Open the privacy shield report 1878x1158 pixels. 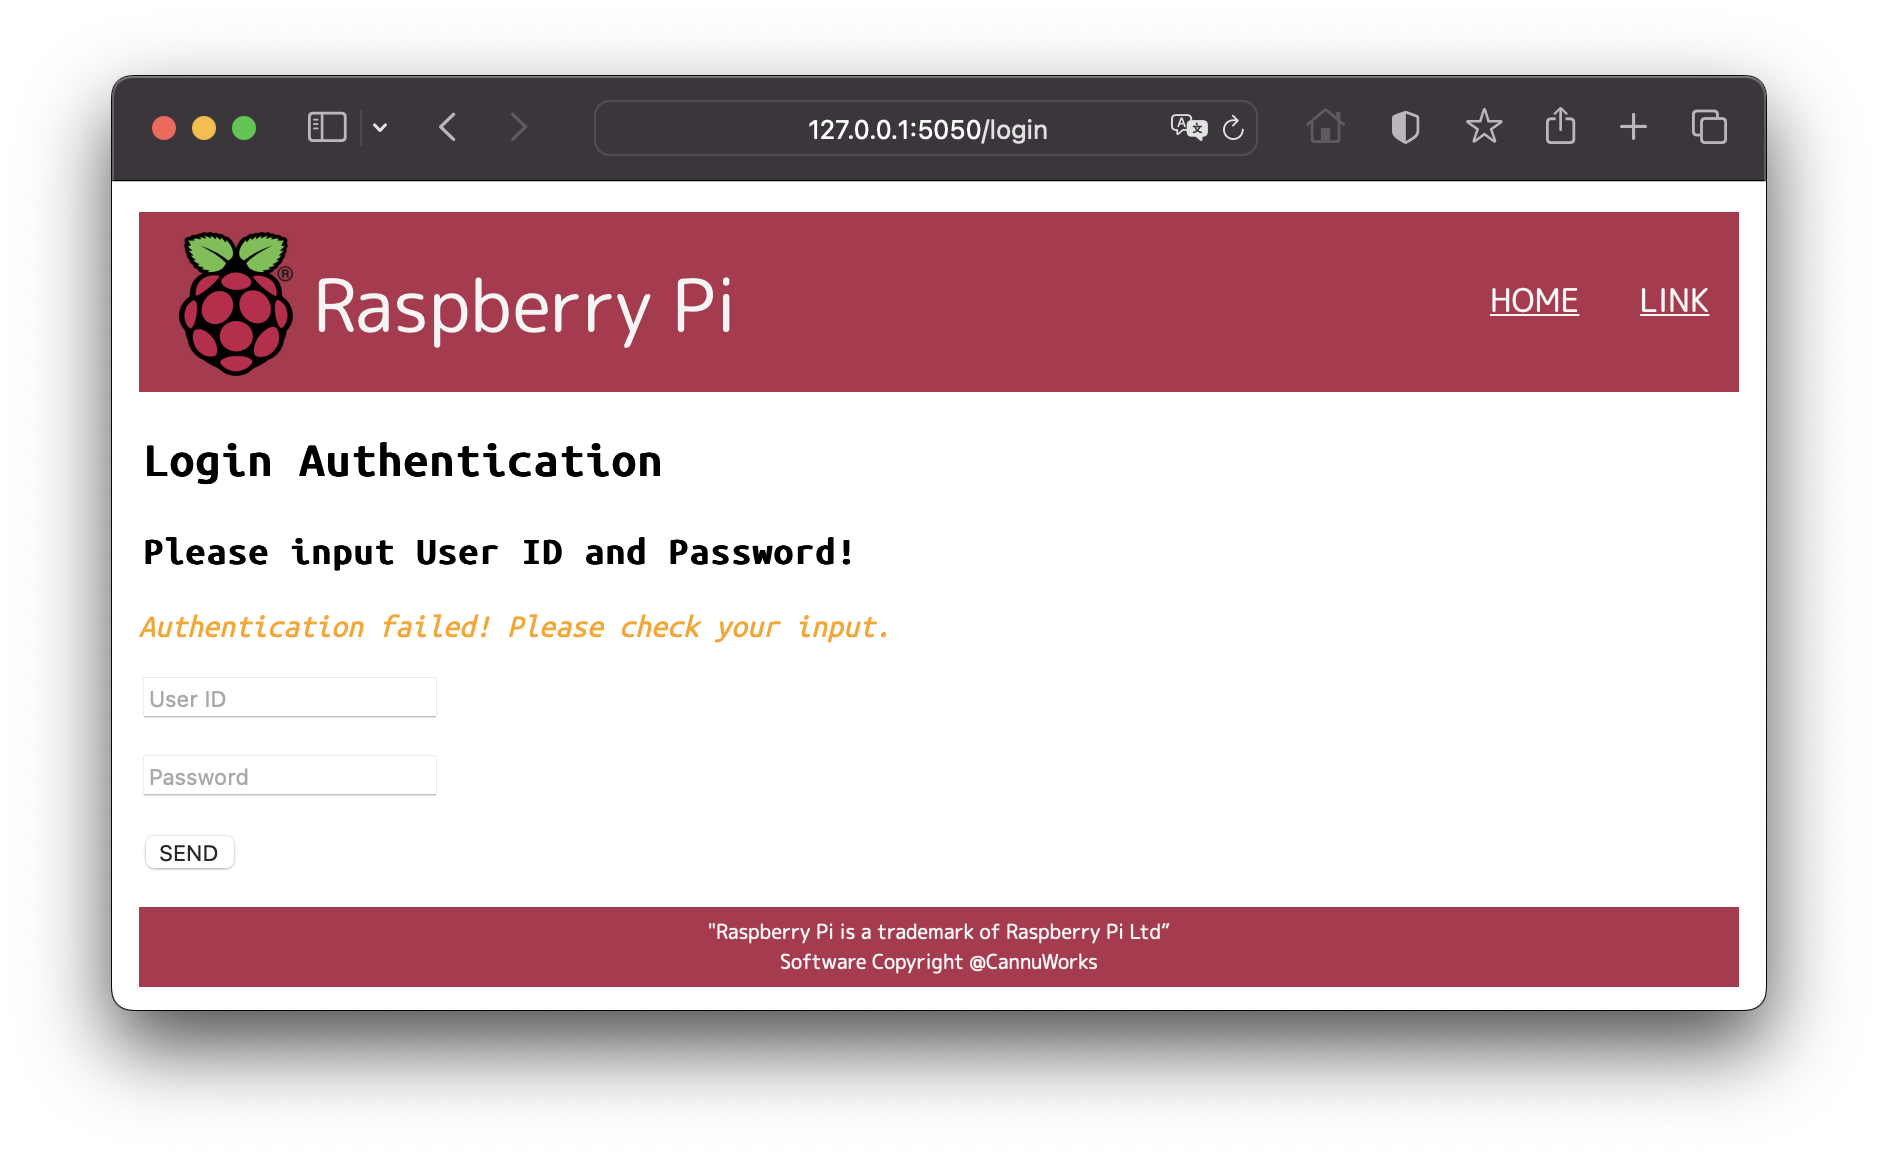click(1404, 127)
